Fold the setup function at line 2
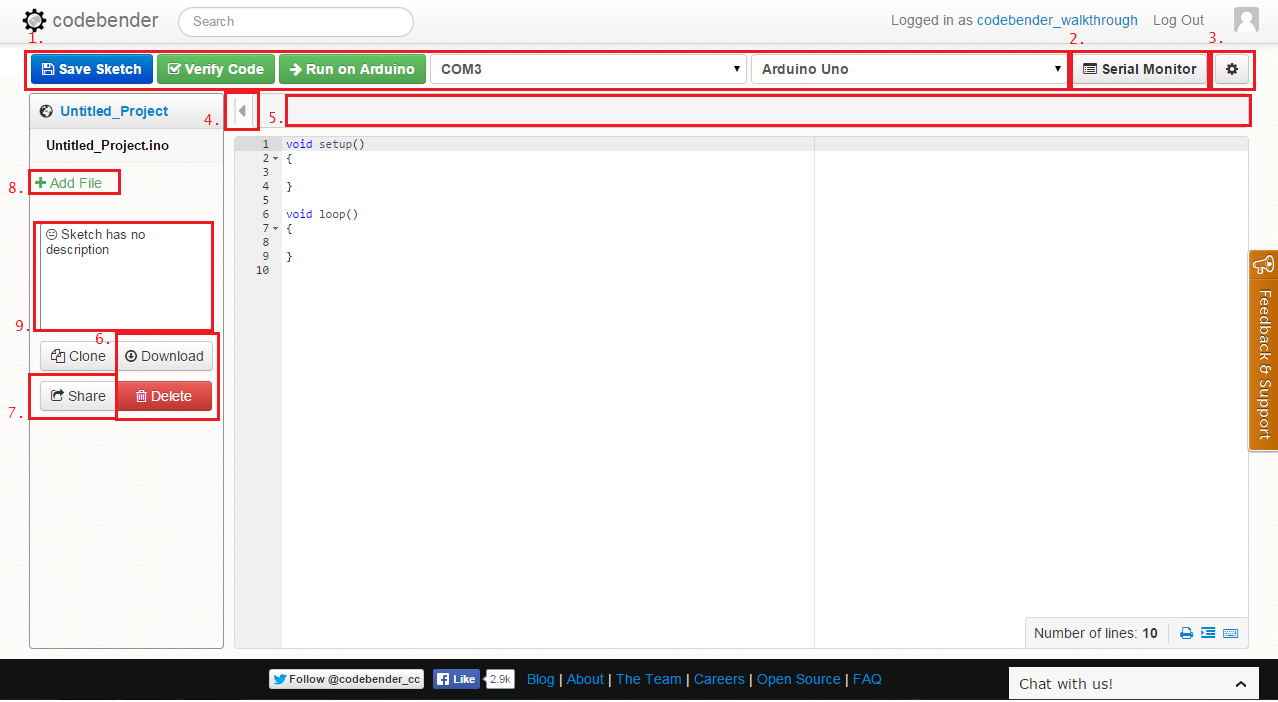 (x=275, y=158)
